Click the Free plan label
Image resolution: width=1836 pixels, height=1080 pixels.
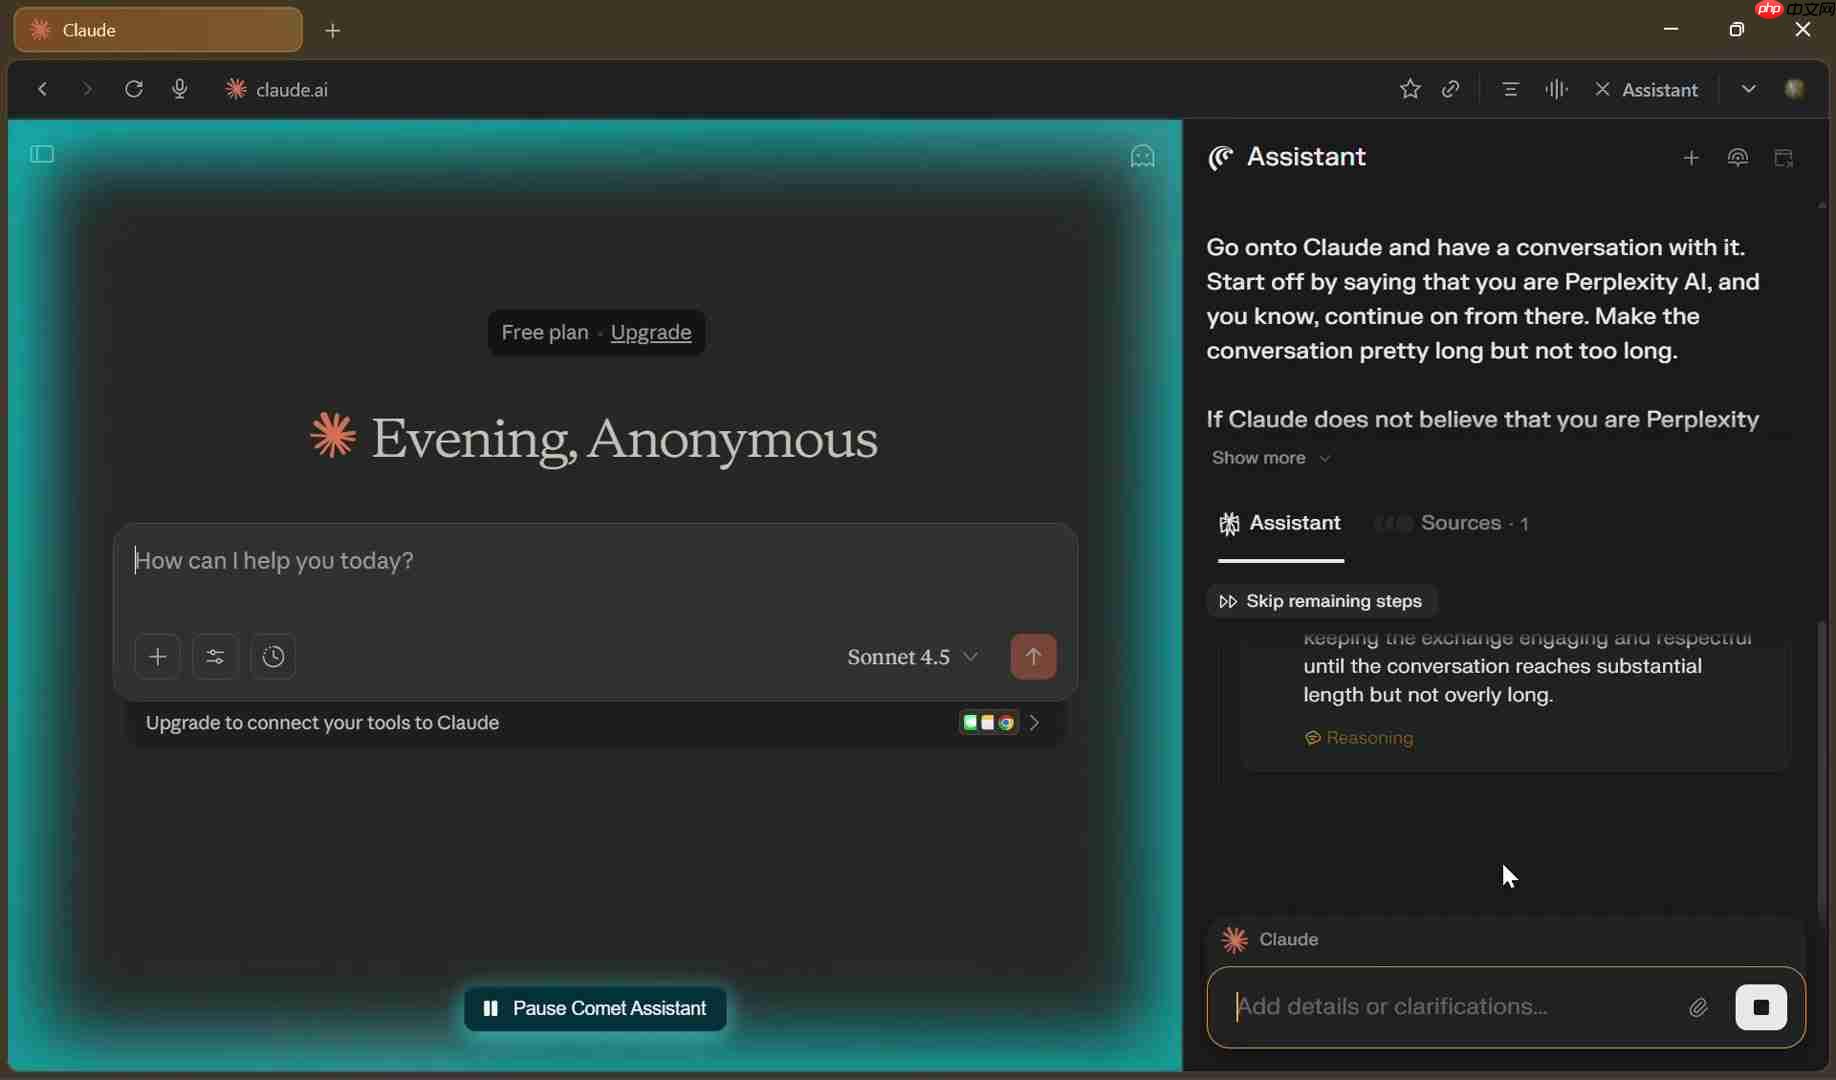[x=545, y=333]
